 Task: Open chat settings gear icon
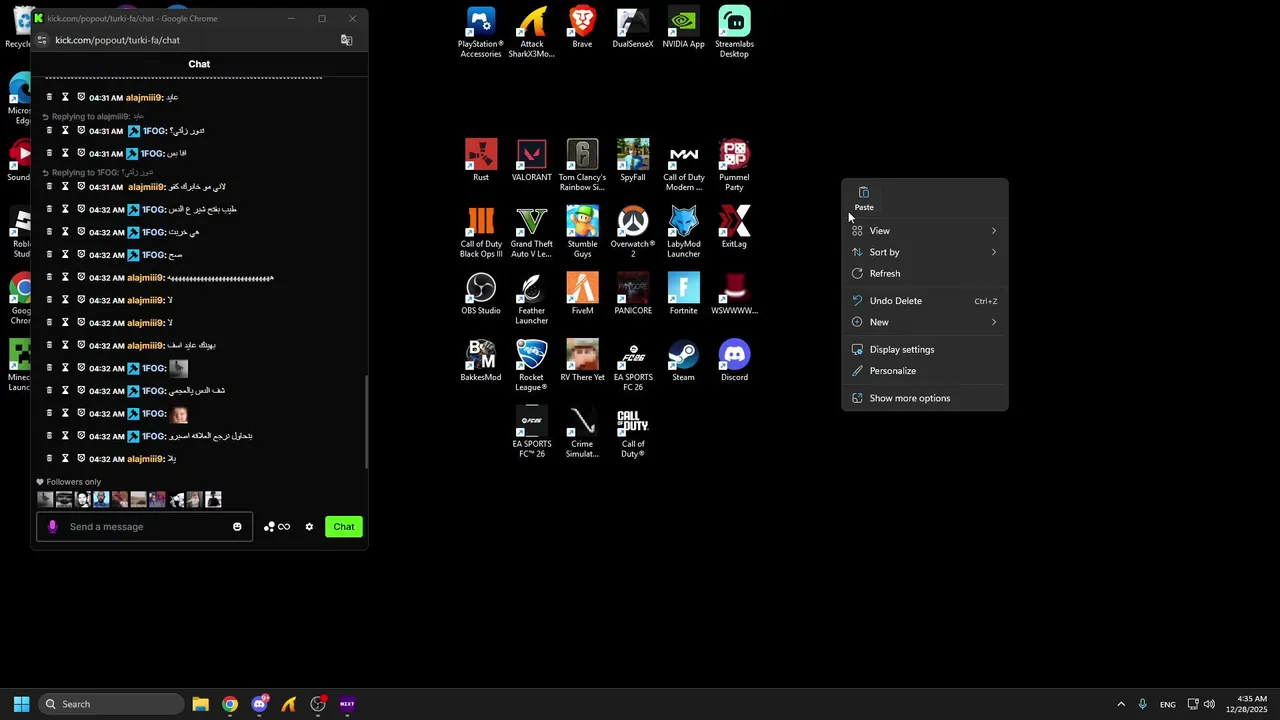(309, 527)
